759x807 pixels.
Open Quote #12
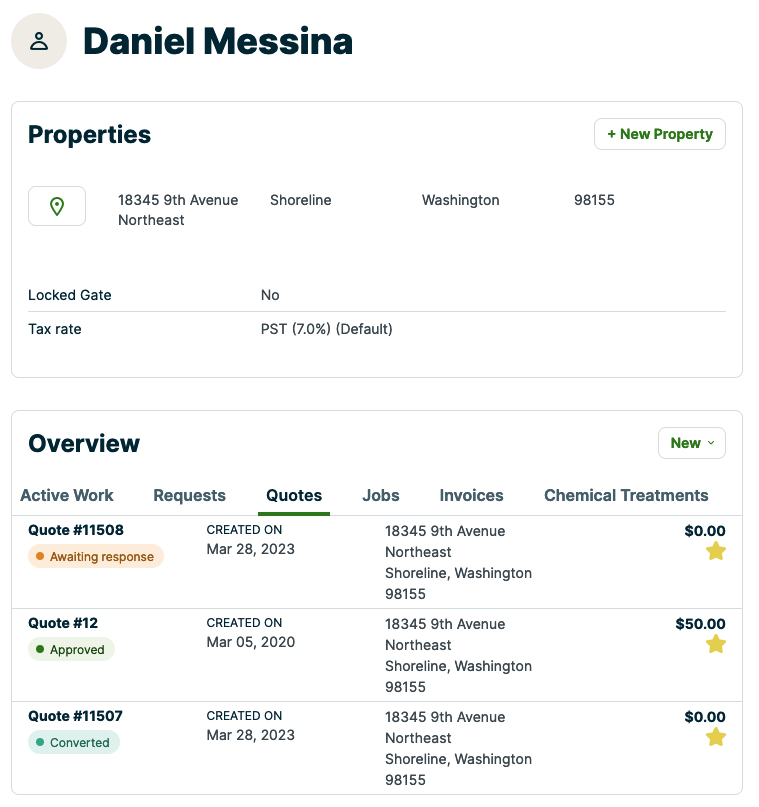(x=62, y=623)
